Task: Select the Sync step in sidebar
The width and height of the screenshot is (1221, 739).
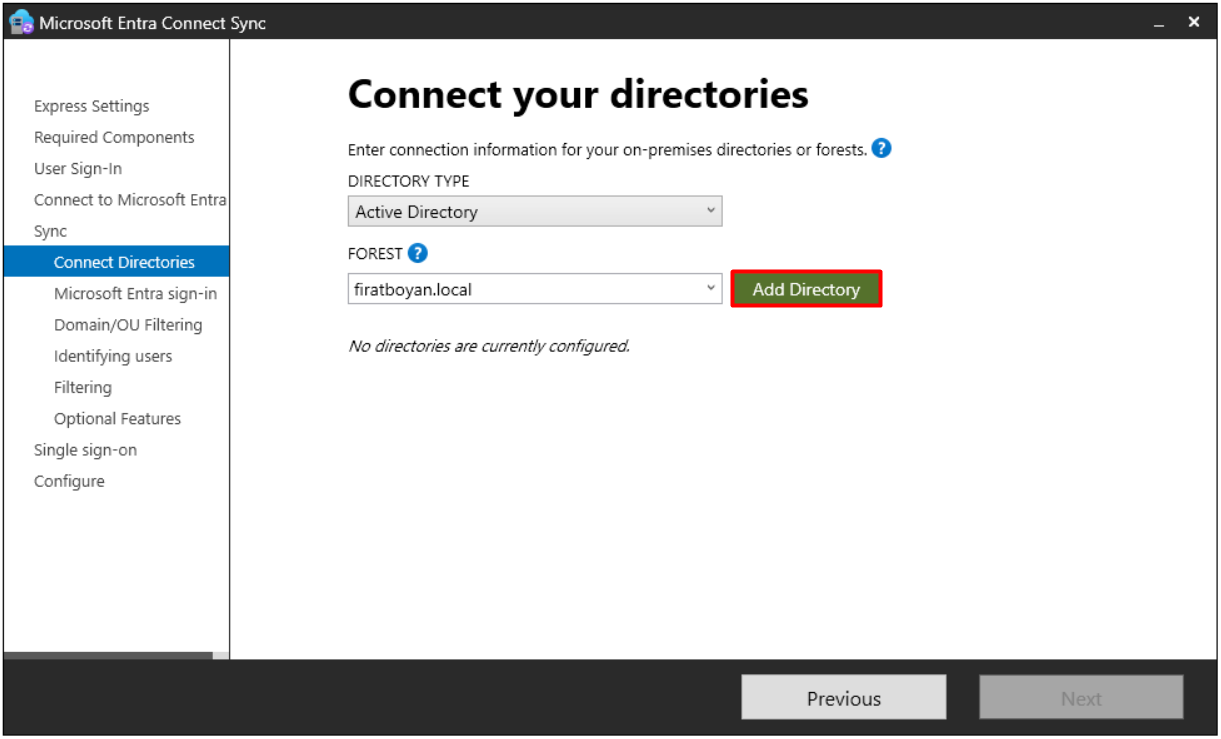Action: point(51,231)
